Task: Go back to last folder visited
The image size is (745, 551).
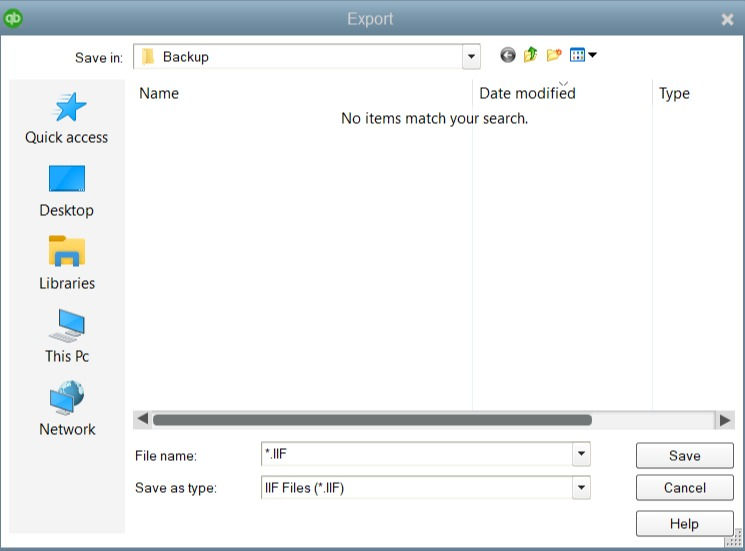Action: tap(507, 55)
